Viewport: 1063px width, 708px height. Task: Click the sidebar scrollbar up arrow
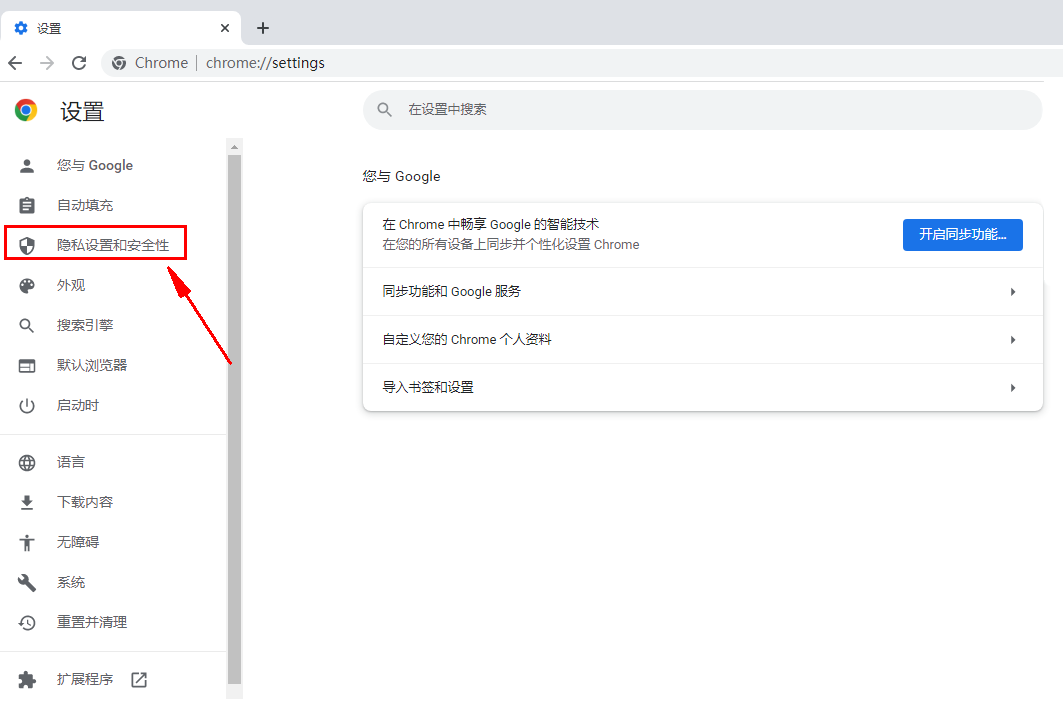(235, 146)
